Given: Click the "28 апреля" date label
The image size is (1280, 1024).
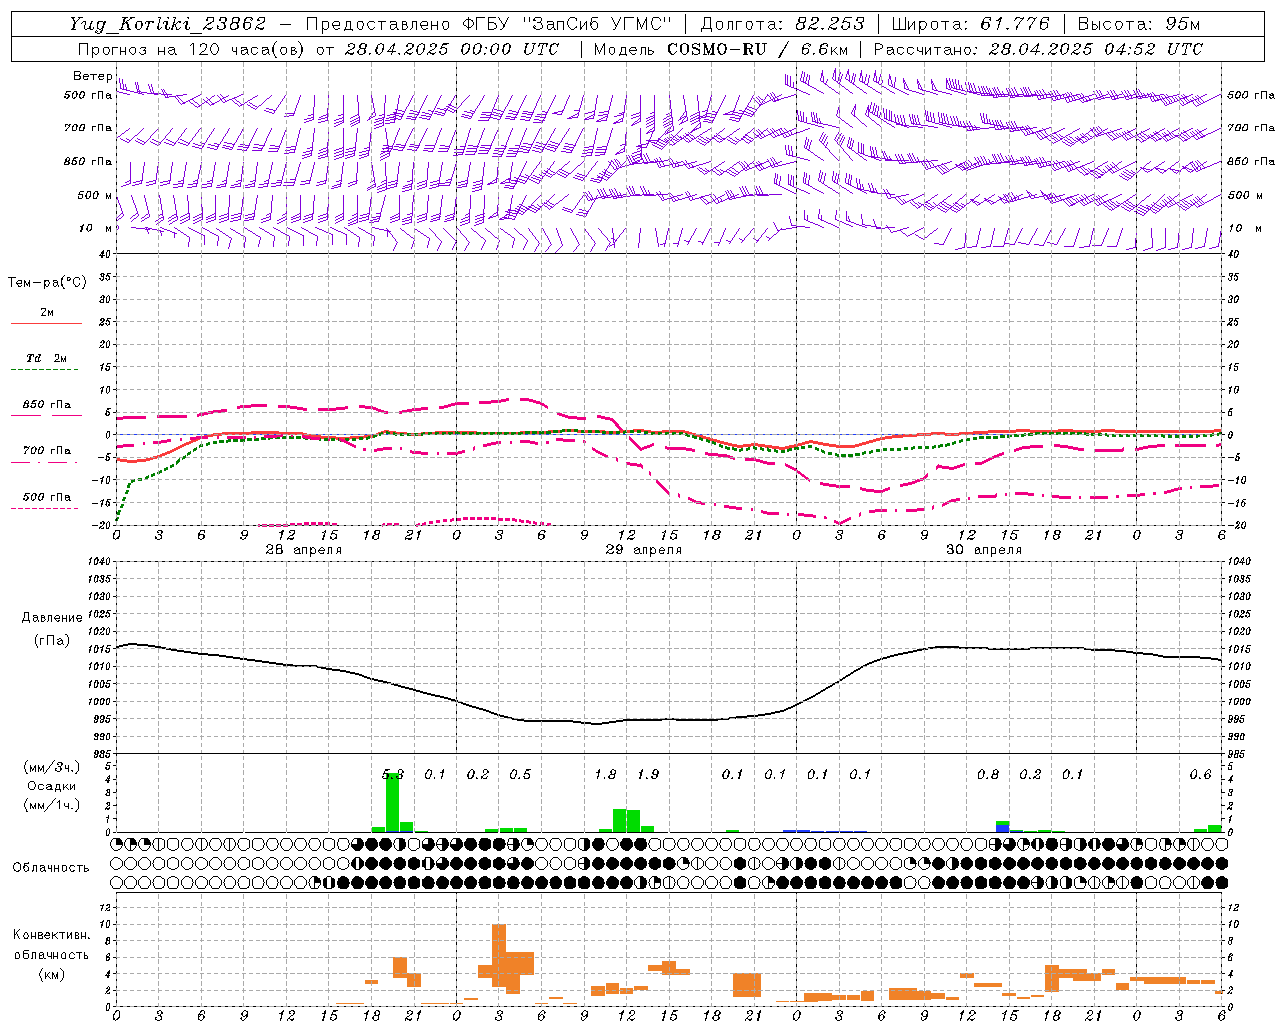Looking at the screenshot, I should [x=303, y=550].
